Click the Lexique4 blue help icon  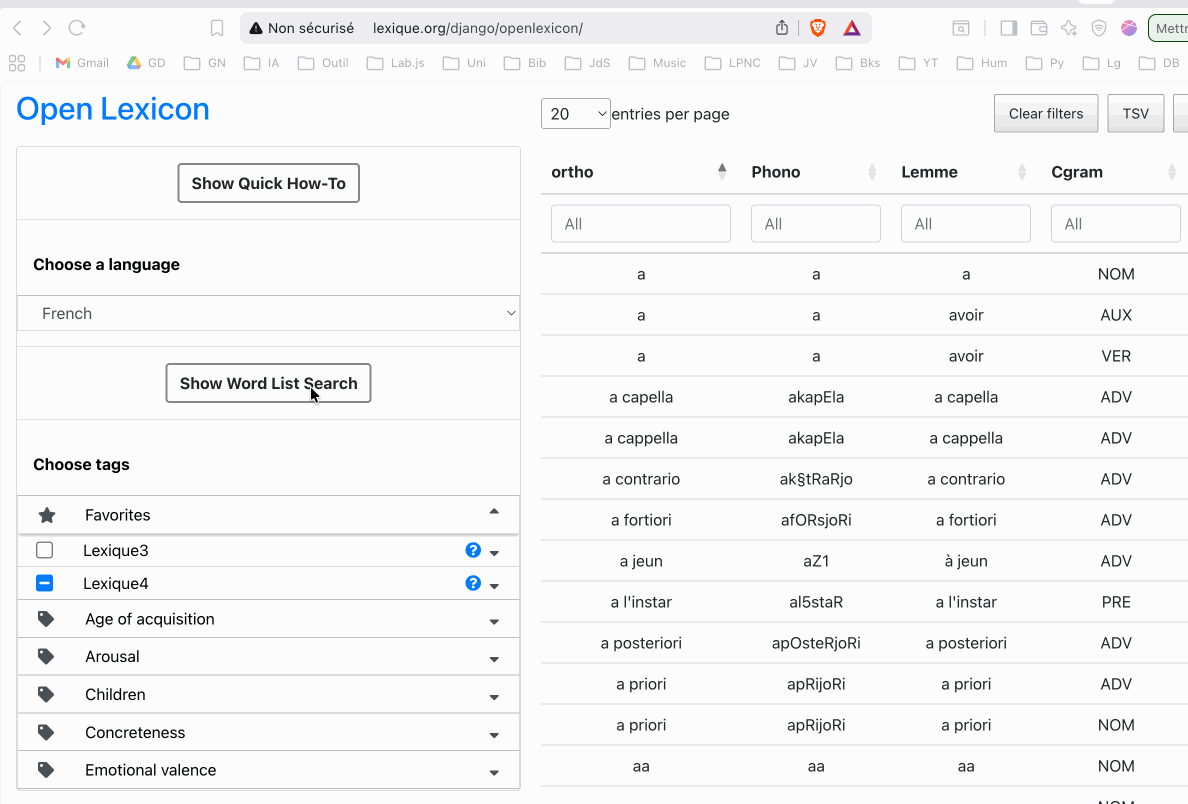(473, 583)
